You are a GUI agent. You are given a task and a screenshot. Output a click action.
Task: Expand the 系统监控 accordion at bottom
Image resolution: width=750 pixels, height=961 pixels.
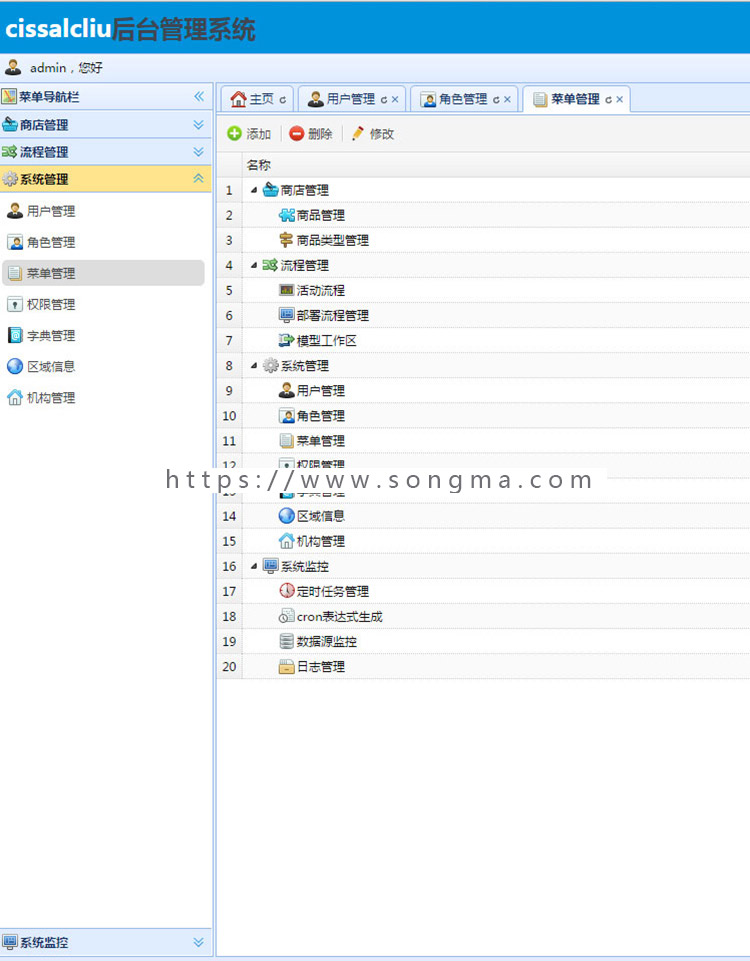click(x=199, y=942)
